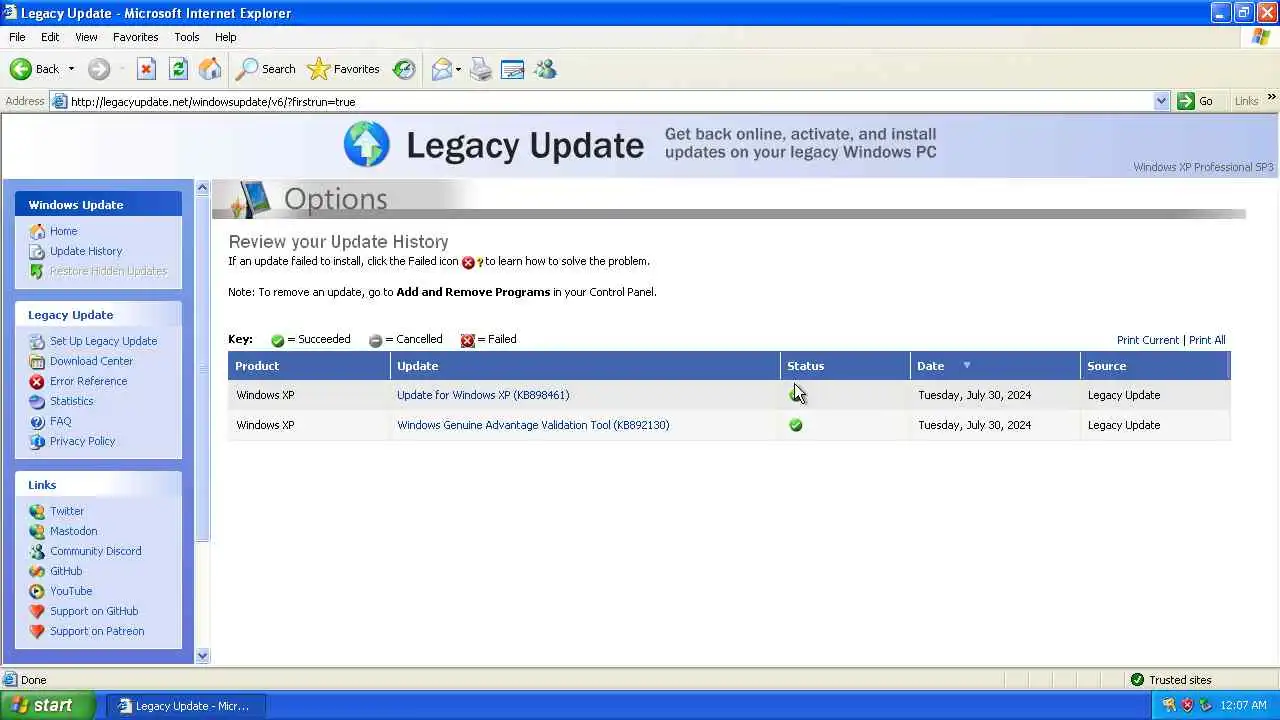Click the Statistics sidebar icon
Image resolution: width=1280 pixels, height=720 pixels.
click(x=37, y=401)
